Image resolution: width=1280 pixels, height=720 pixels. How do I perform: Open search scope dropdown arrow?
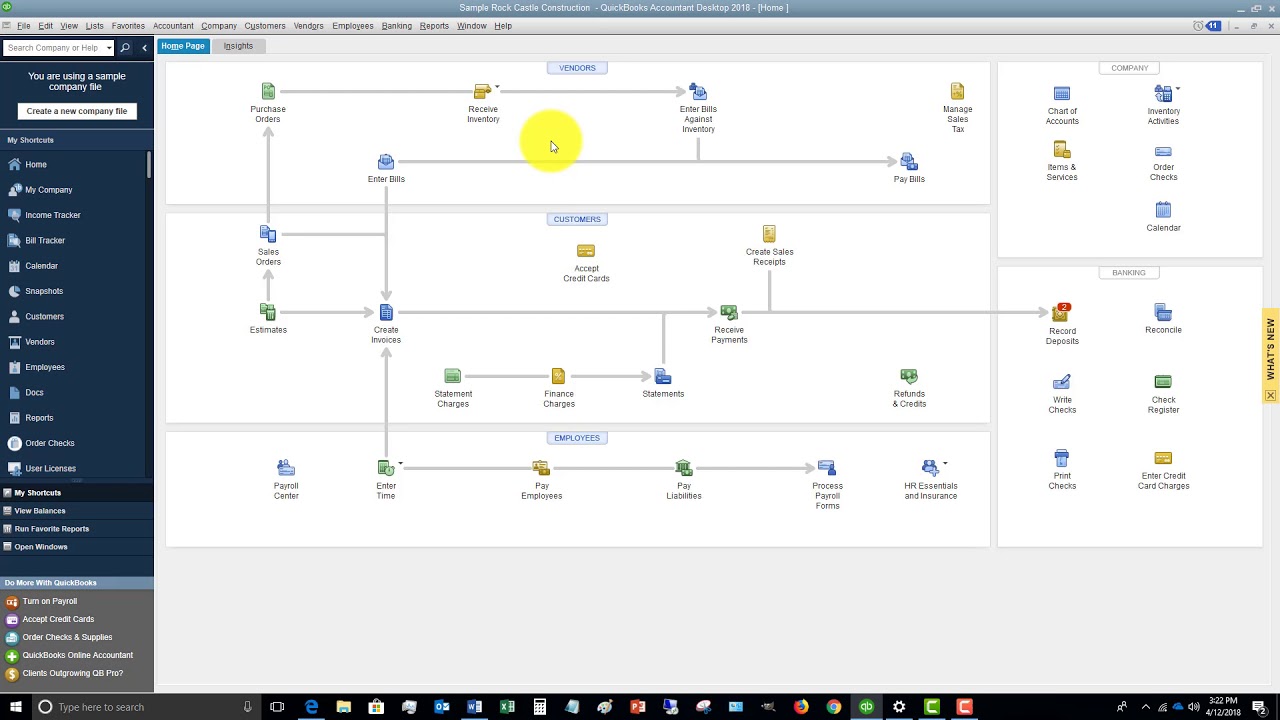pyautogui.click(x=109, y=48)
